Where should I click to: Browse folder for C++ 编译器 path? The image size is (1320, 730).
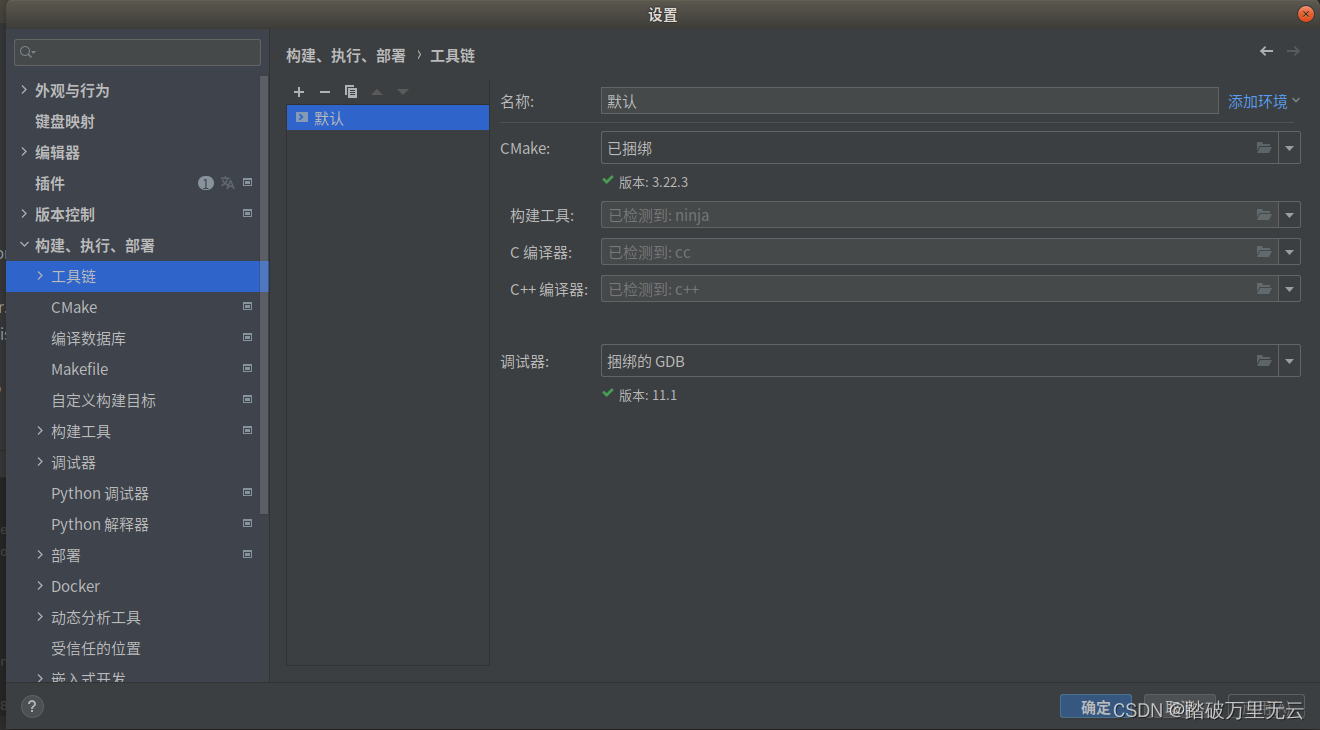coord(1264,289)
